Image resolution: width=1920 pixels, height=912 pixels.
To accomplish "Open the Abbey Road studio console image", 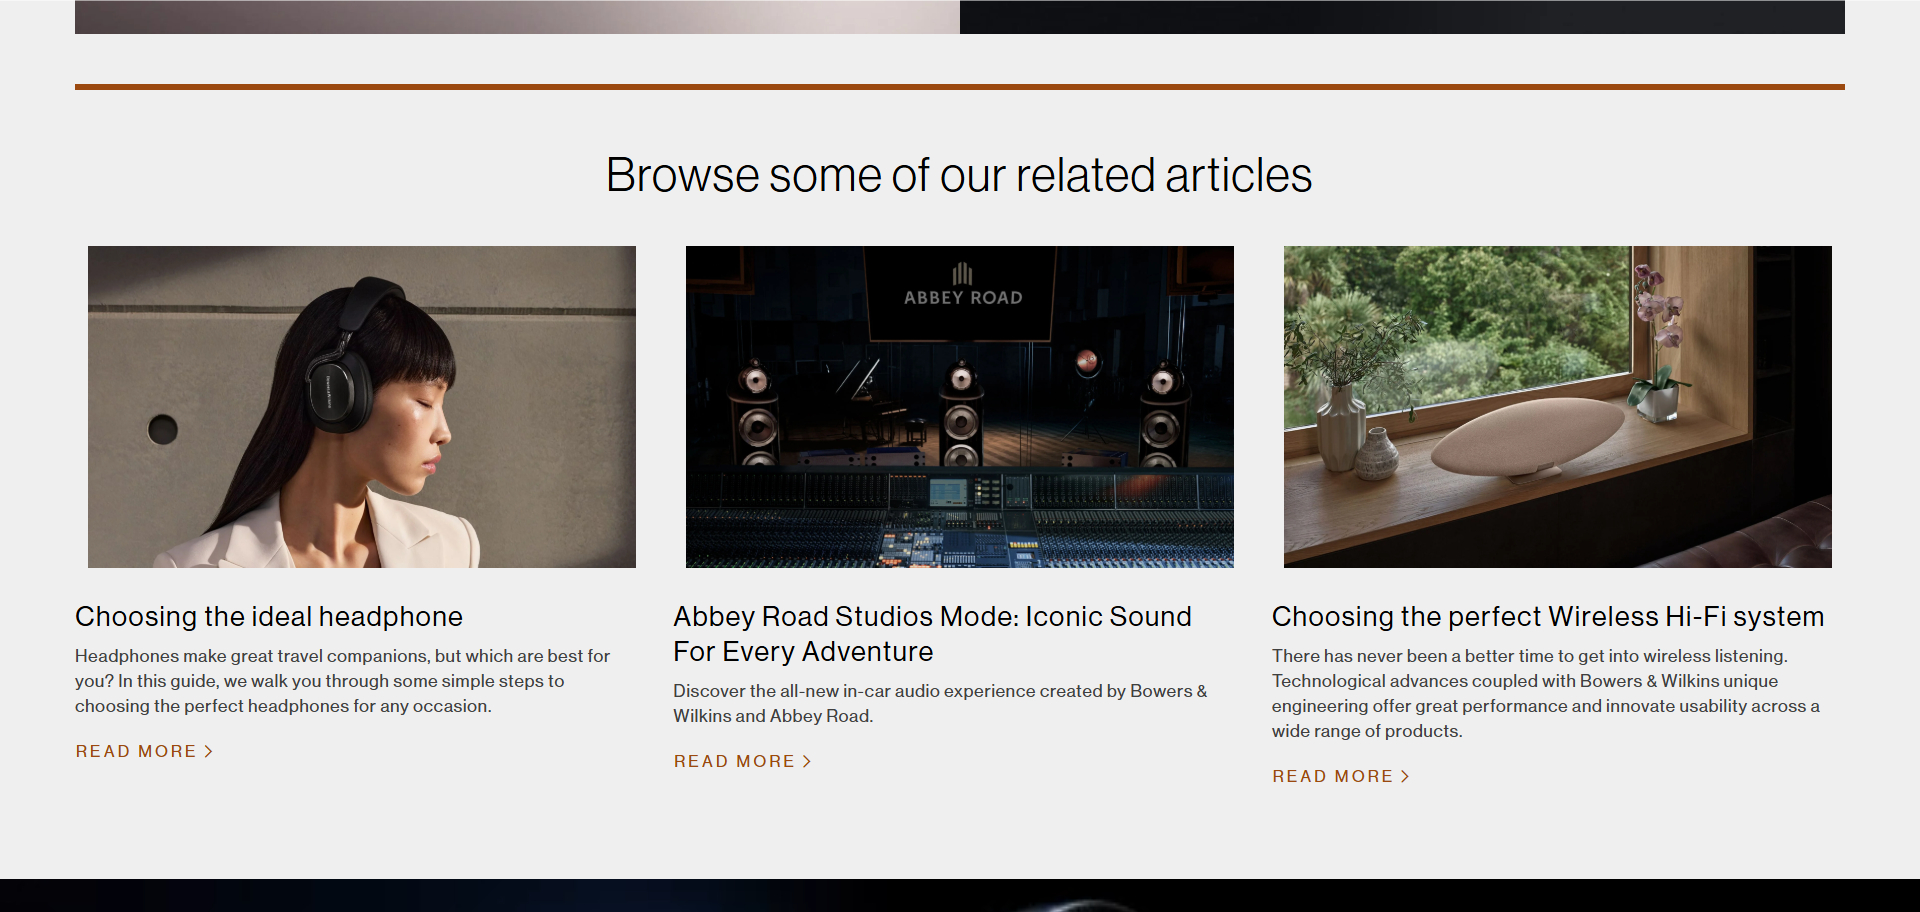I will tap(959, 406).
